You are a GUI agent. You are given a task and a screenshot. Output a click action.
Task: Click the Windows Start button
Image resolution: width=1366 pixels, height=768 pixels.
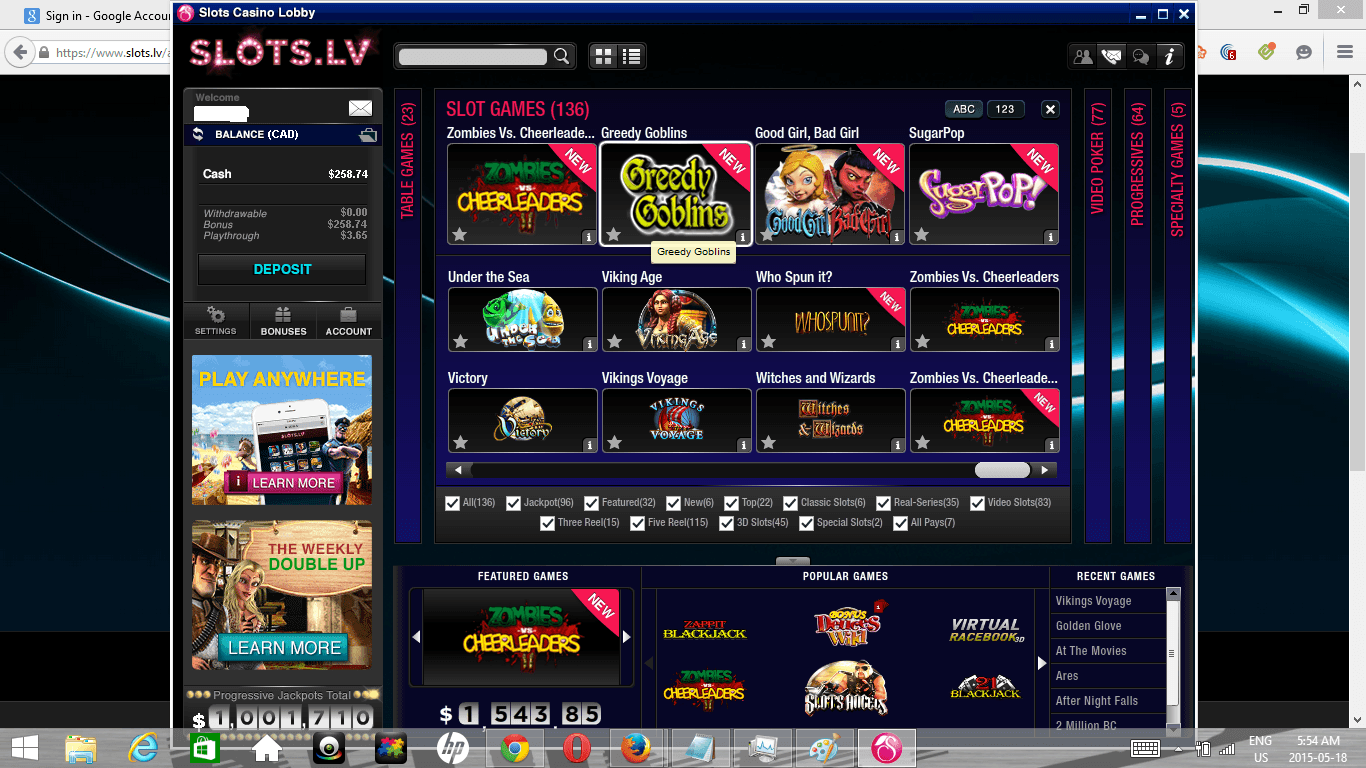coord(24,748)
